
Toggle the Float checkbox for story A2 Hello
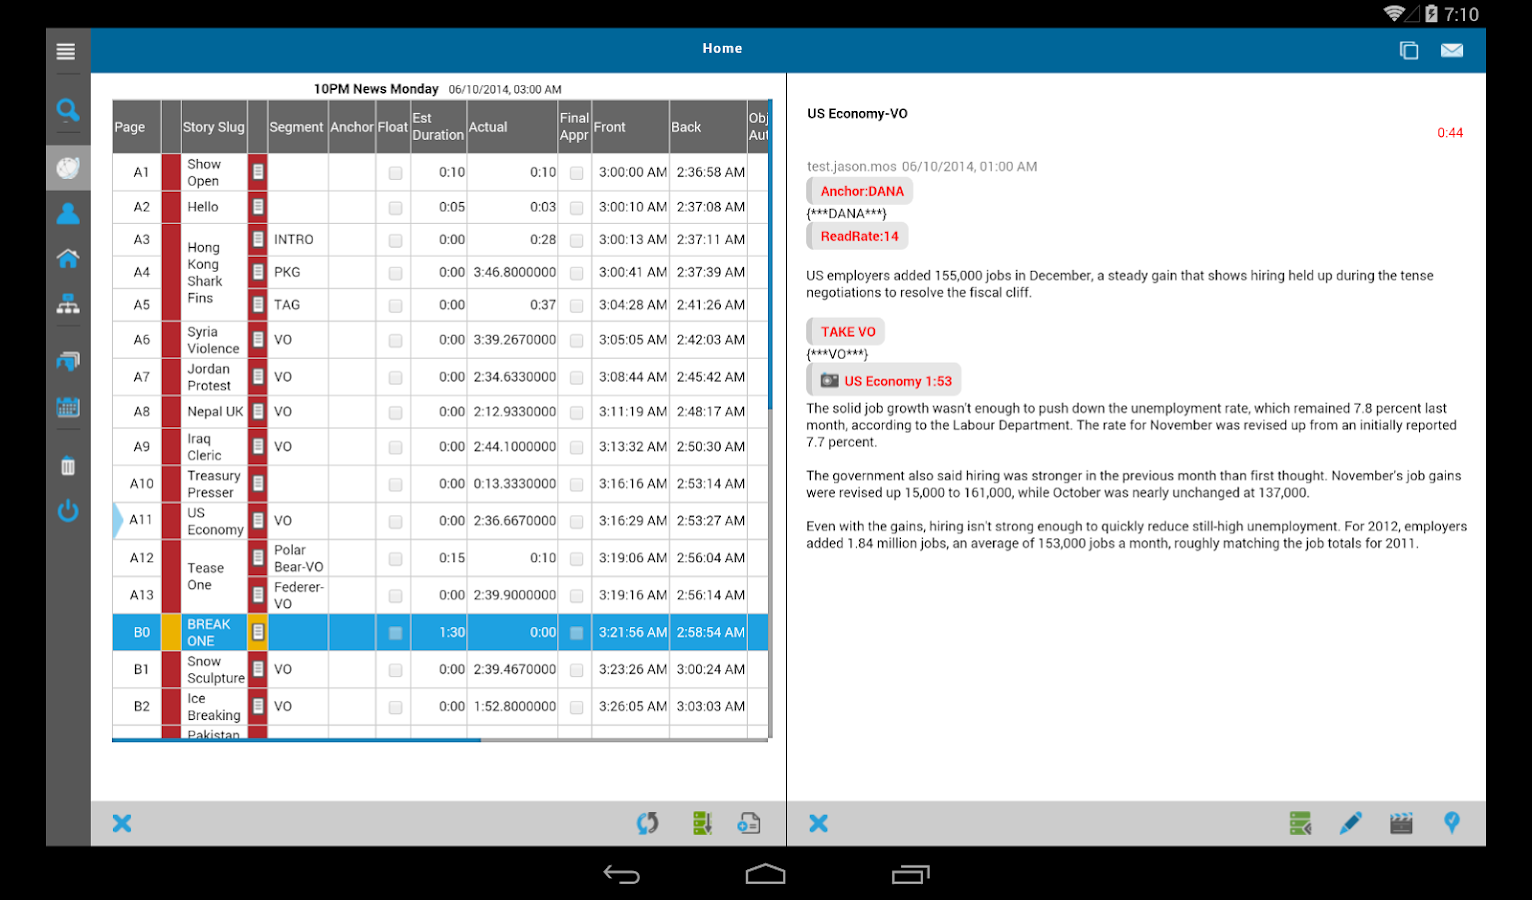[x=394, y=207]
